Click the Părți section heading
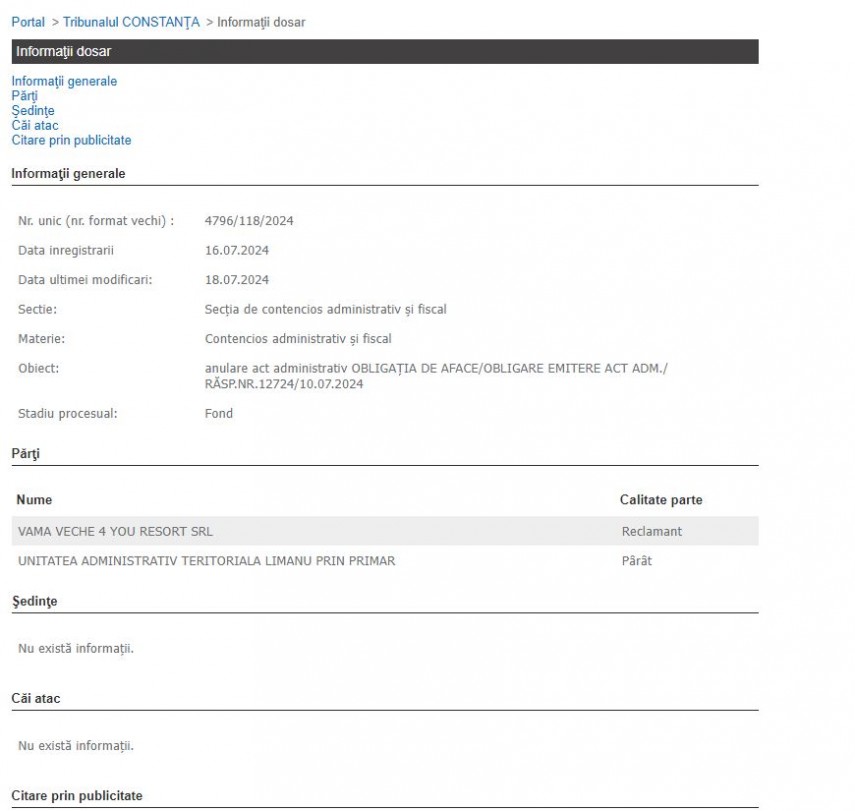This screenshot has height=811, width=855. (26, 454)
